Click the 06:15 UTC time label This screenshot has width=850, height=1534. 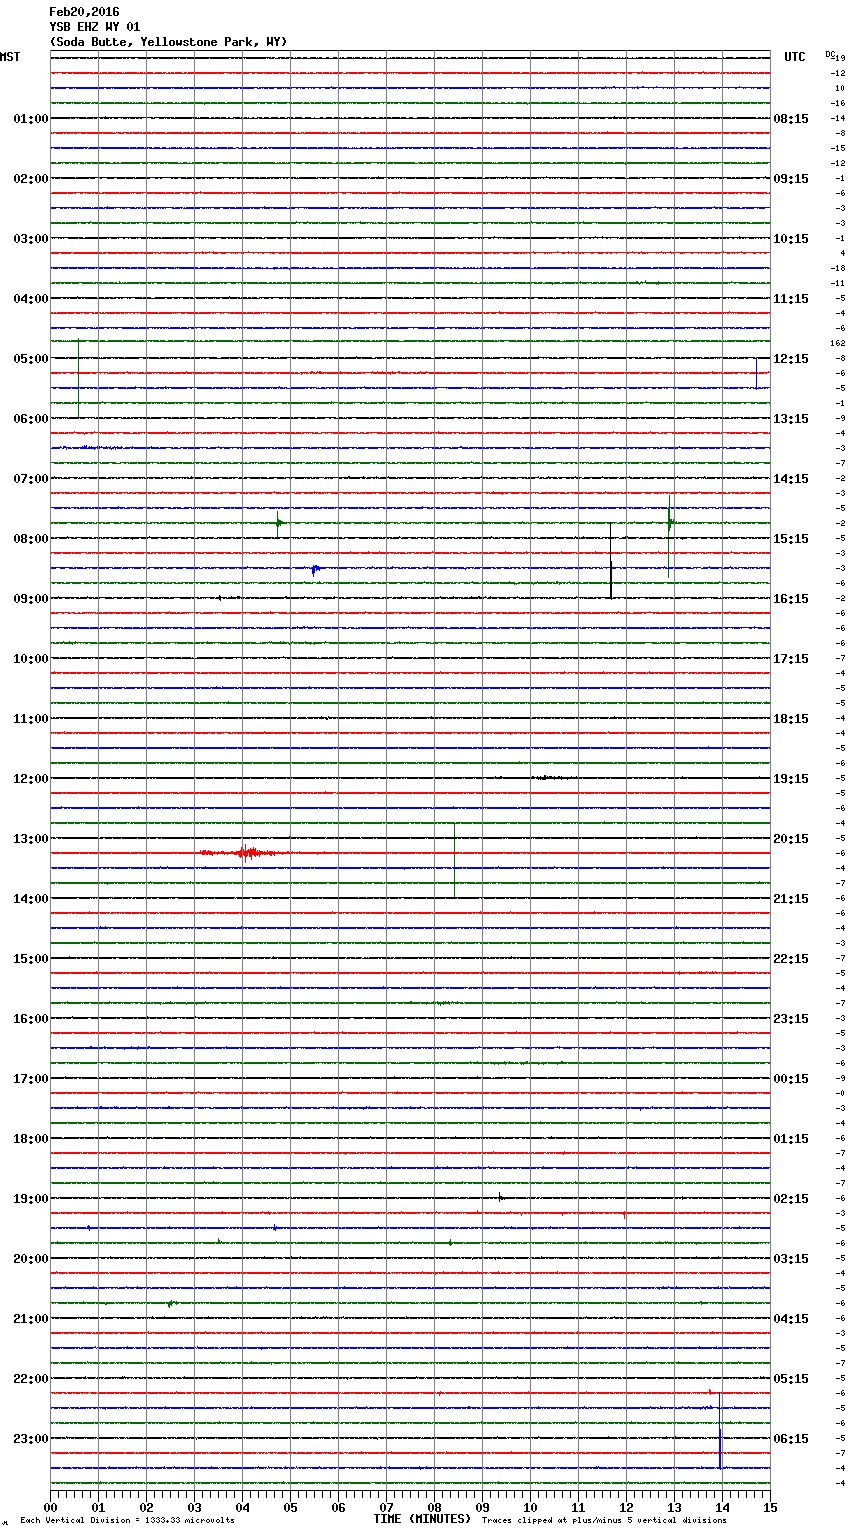791,1439
